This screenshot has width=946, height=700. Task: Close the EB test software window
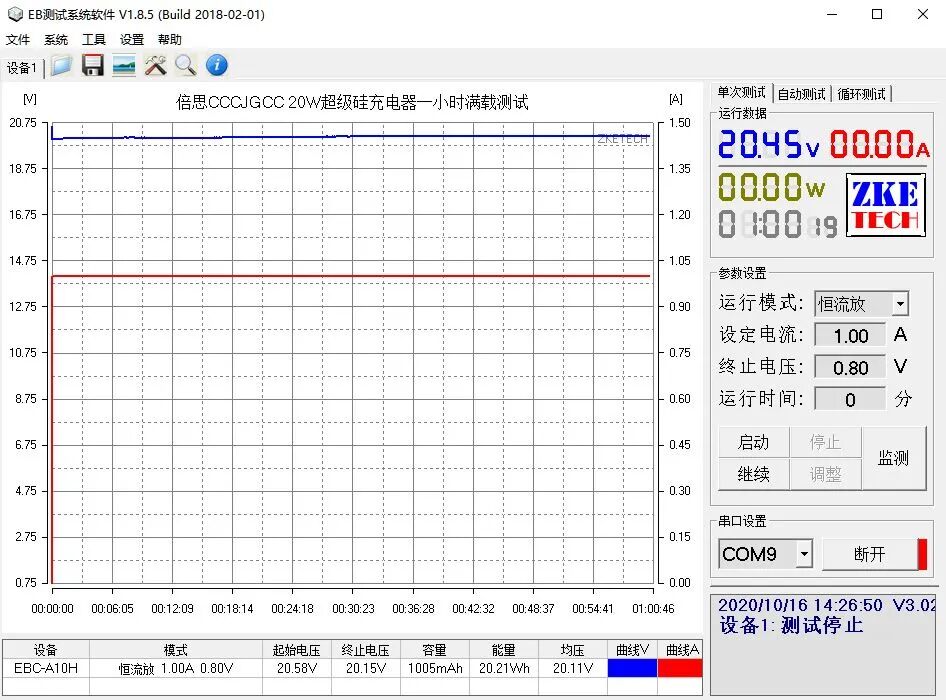click(923, 14)
